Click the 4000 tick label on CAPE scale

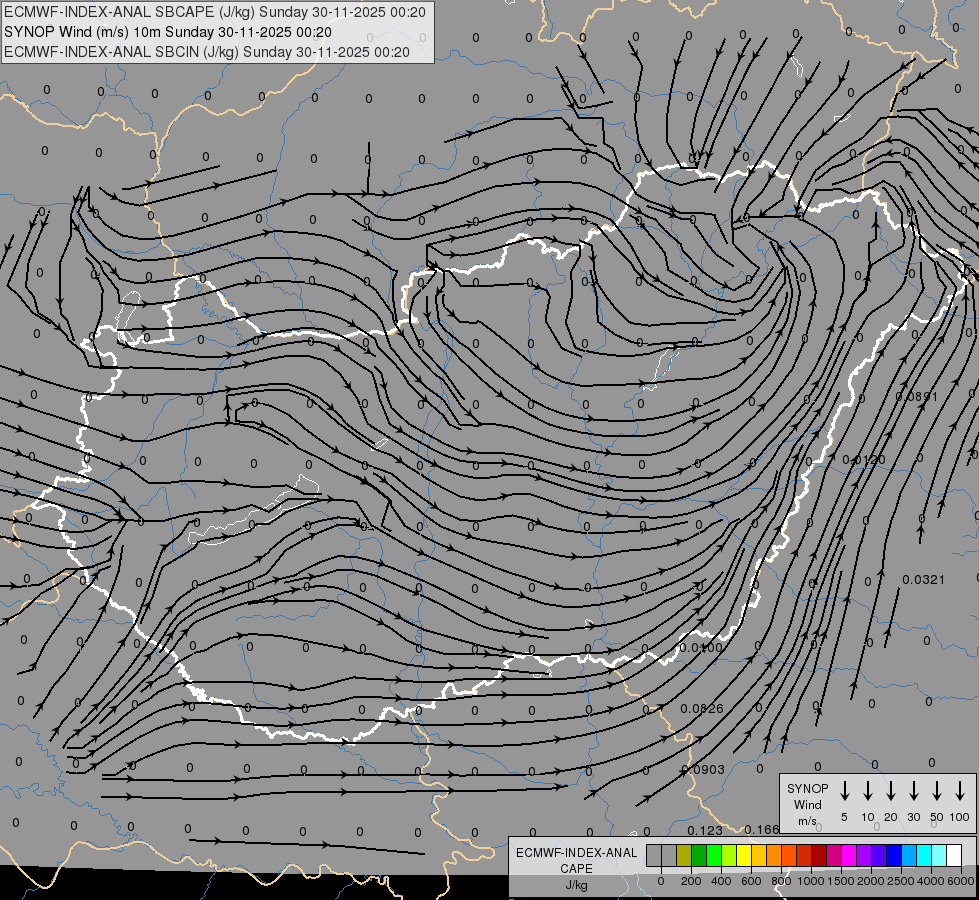(x=930, y=881)
